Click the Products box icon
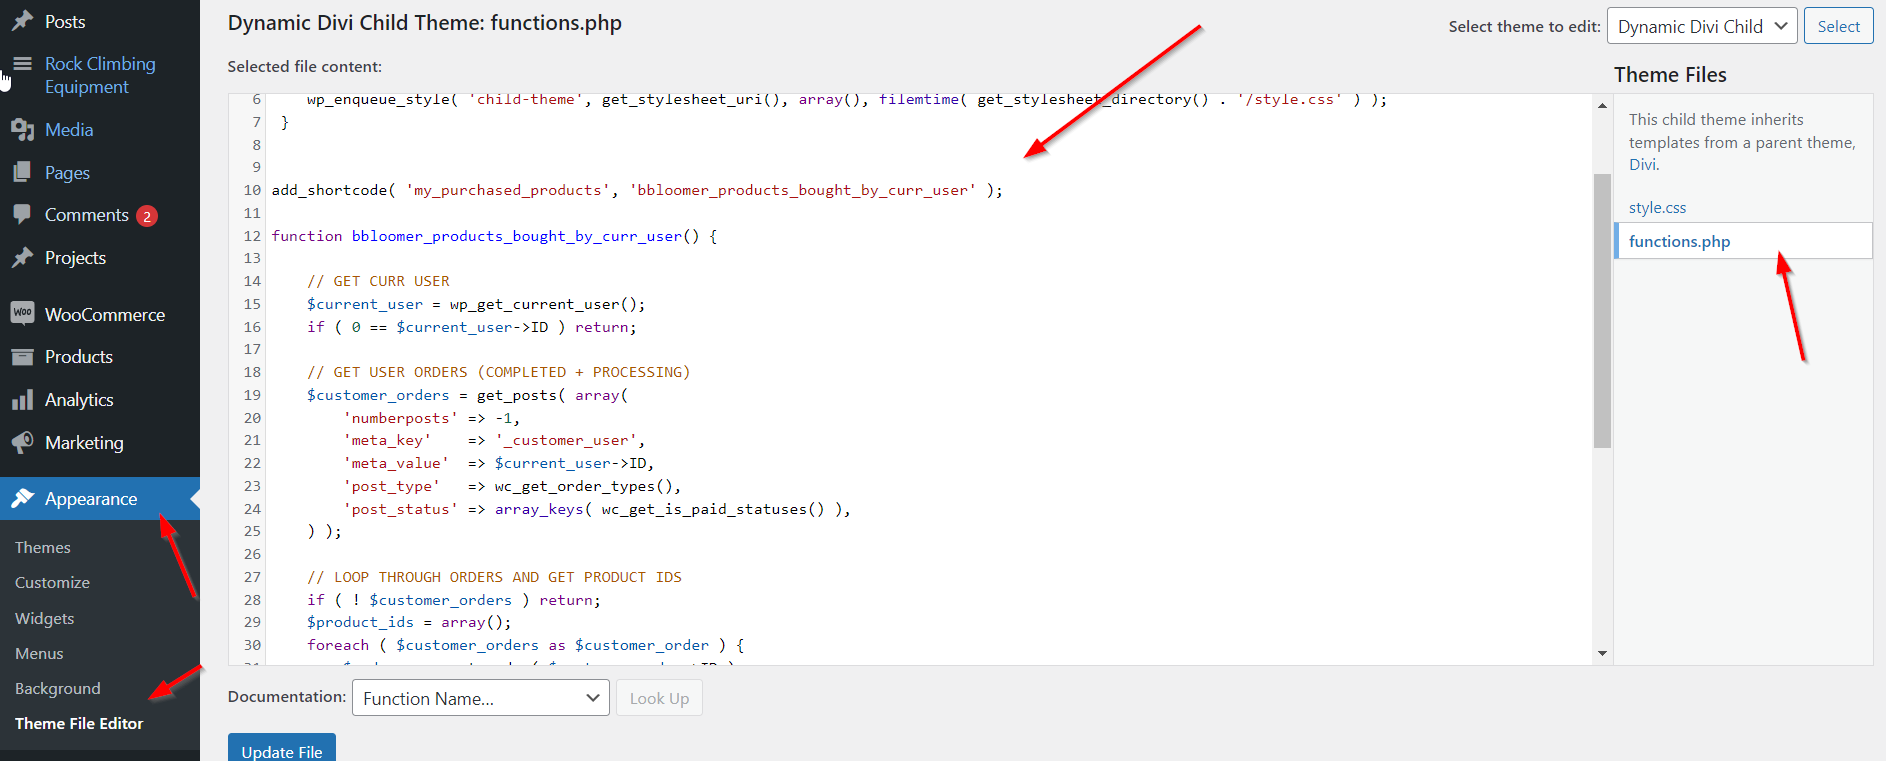 (x=22, y=357)
